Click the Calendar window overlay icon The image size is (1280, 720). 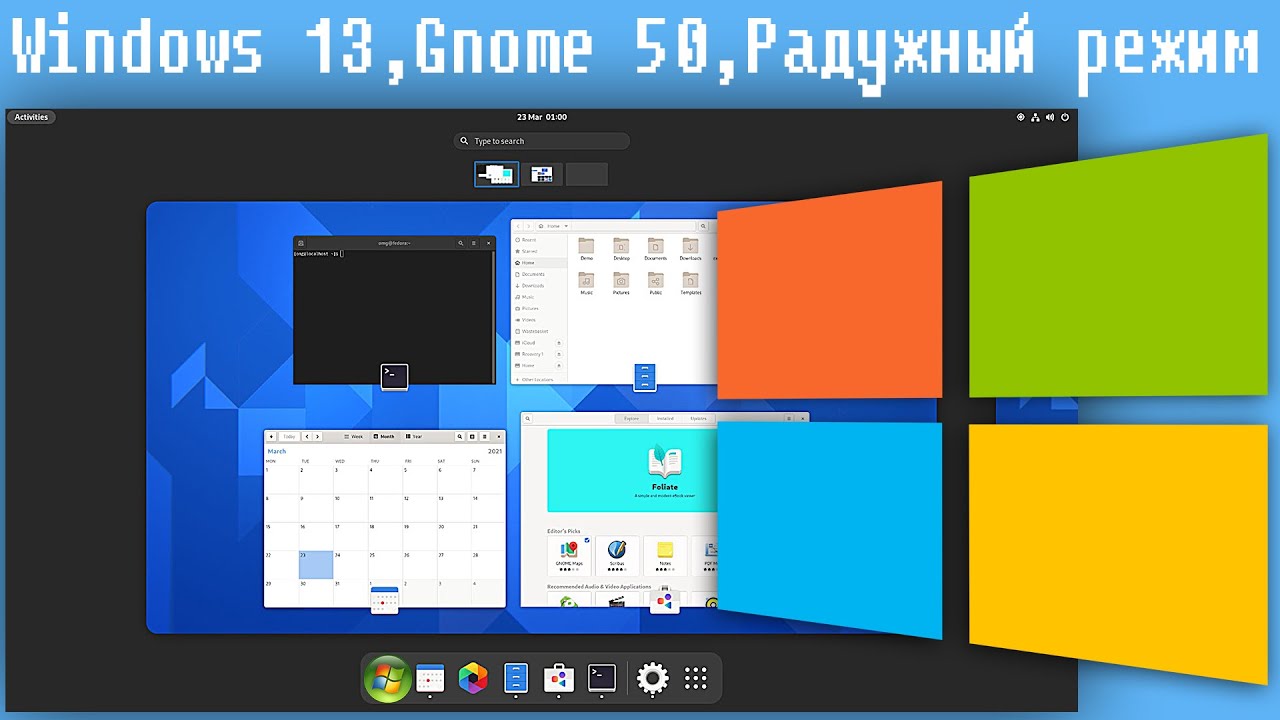tap(384, 600)
